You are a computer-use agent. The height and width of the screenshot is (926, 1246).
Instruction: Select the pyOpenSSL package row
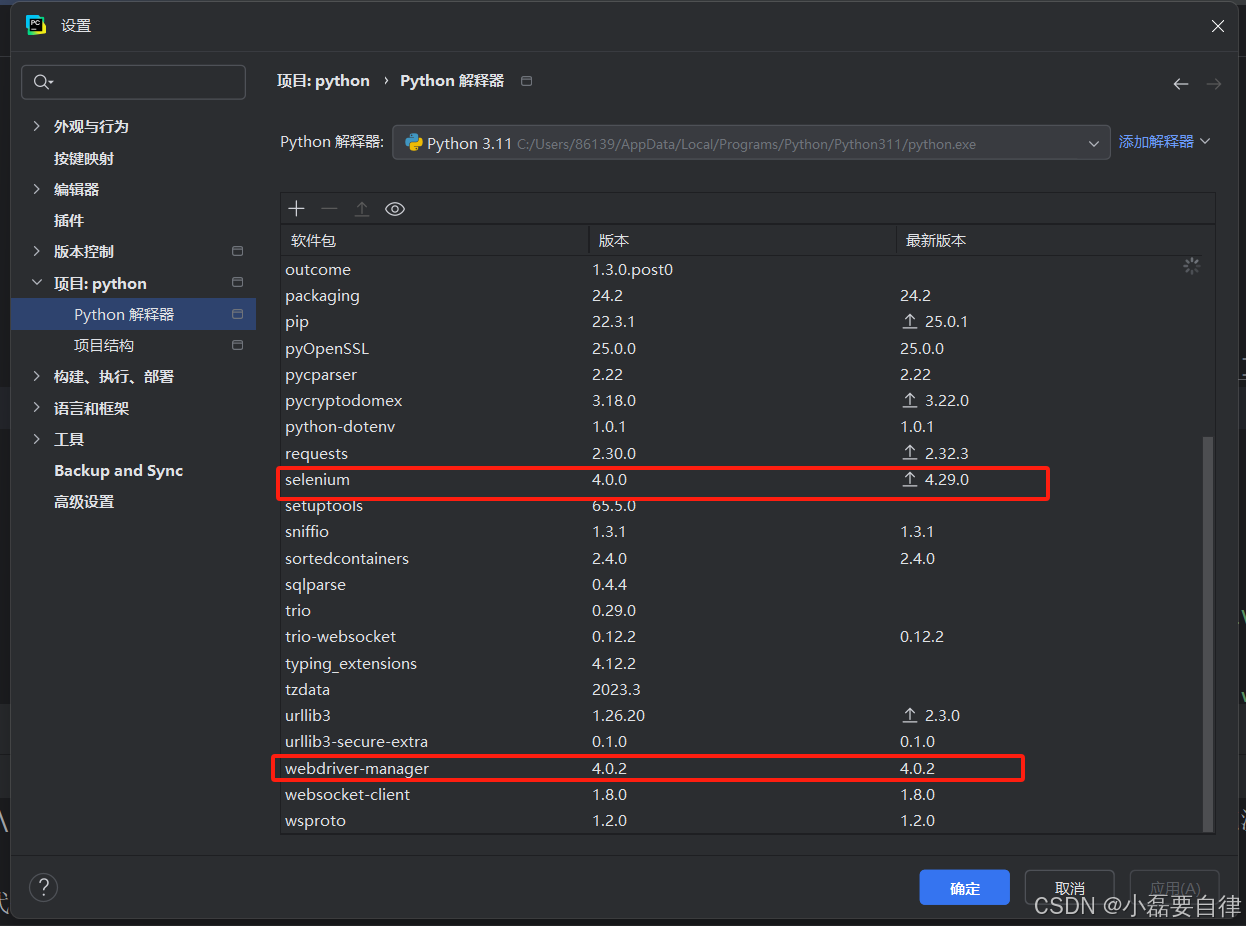click(x=741, y=348)
